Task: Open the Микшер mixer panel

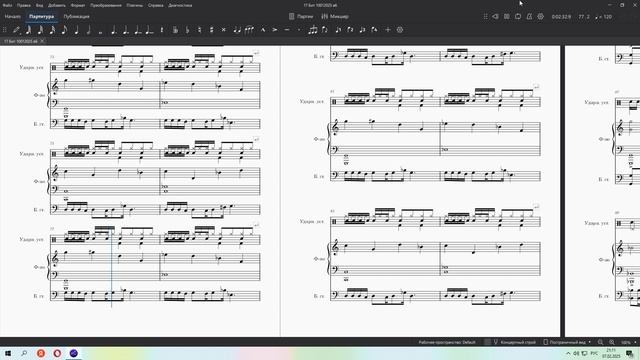Action: coord(335,17)
